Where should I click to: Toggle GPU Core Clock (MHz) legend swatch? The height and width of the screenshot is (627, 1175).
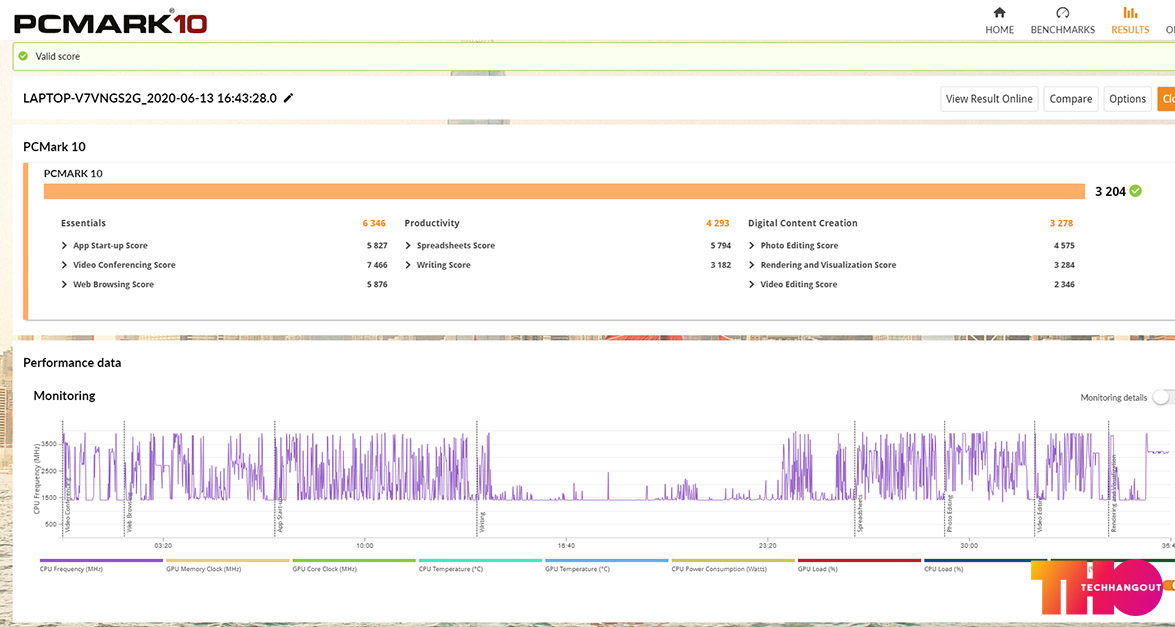[354, 560]
